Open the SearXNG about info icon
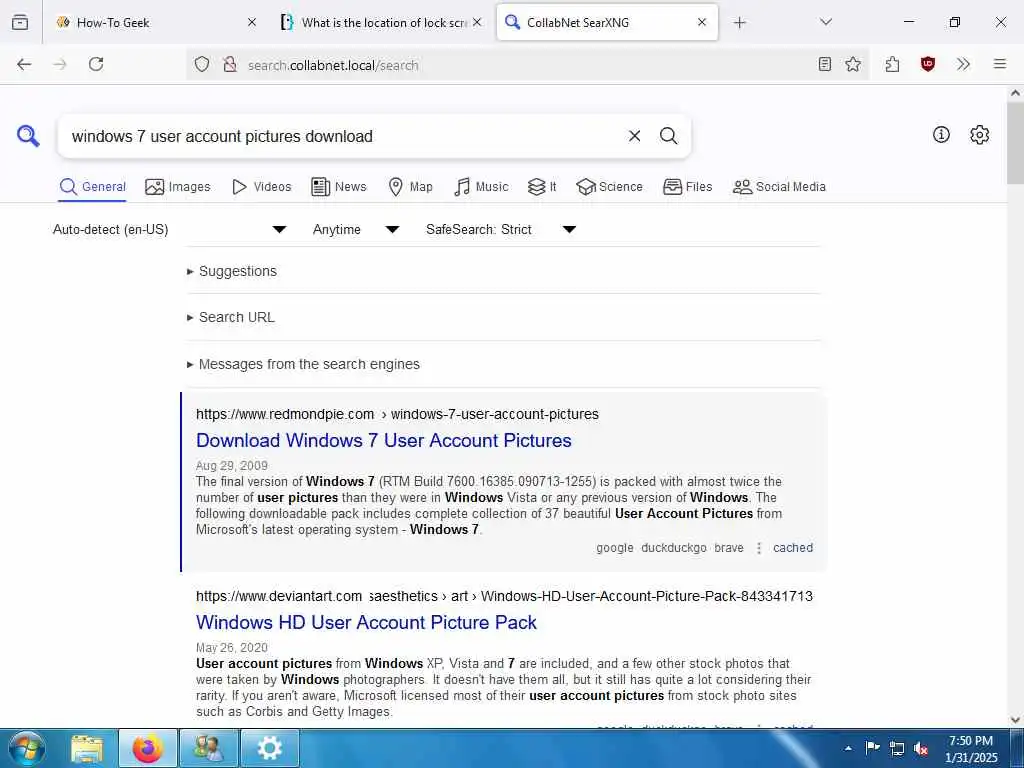1024x768 pixels. pos(941,135)
